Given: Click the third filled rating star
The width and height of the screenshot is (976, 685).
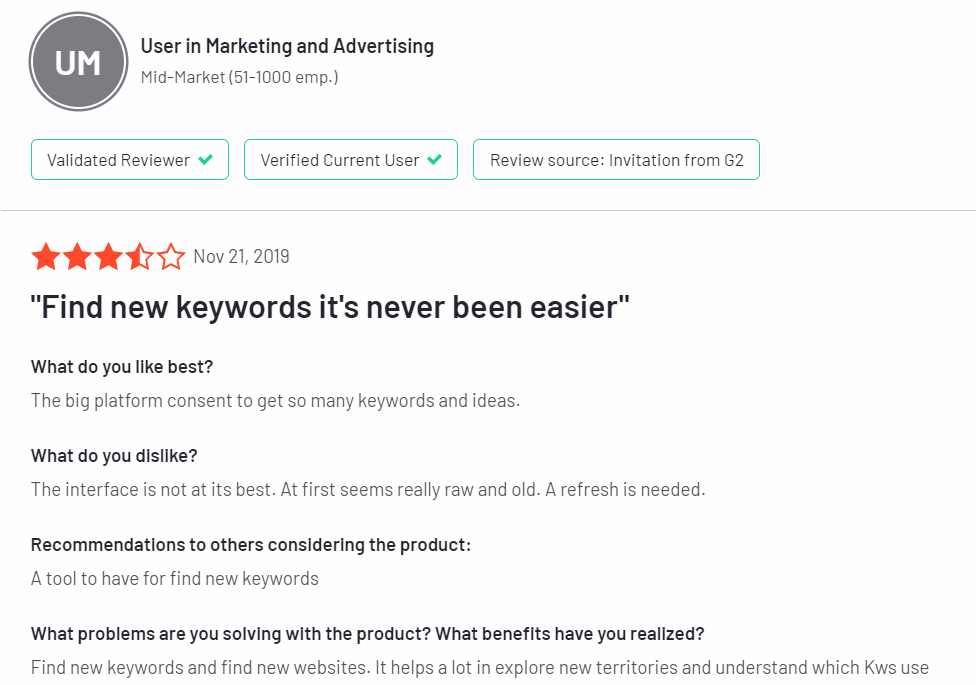Looking at the screenshot, I should pyautogui.click(x=108, y=257).
